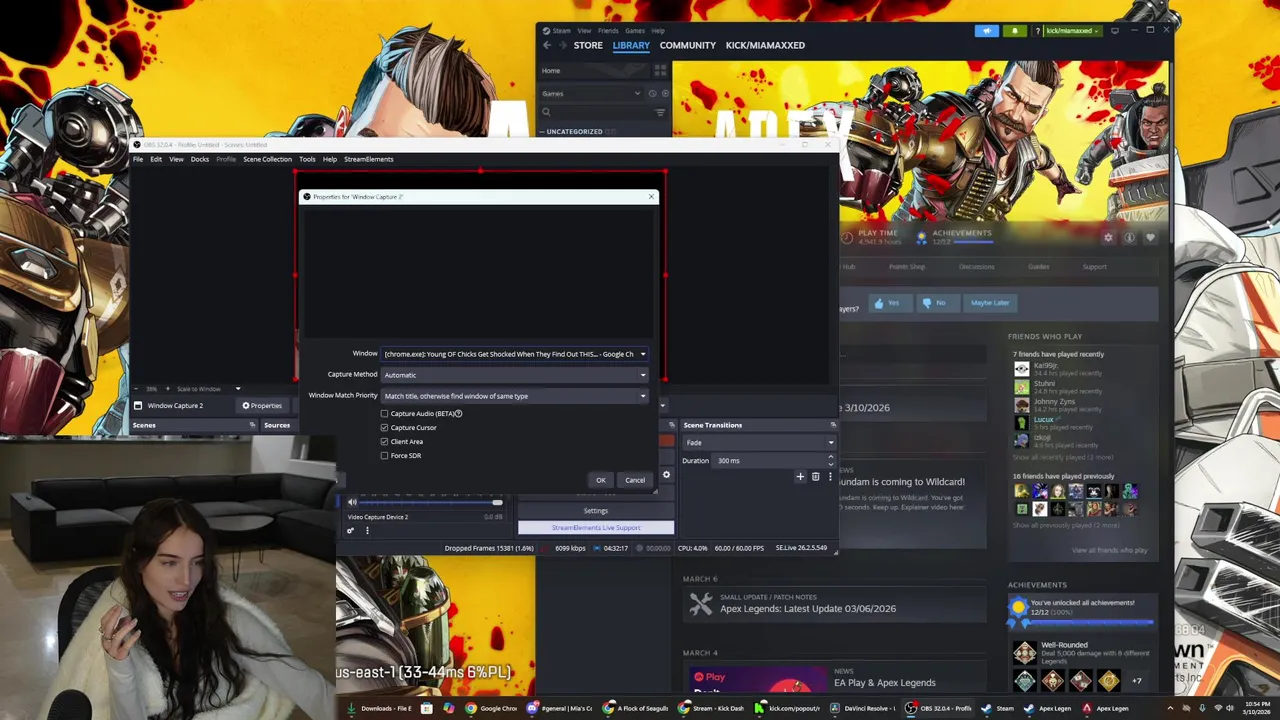The width and height of the screenshot is (1280, 720).
Task: Open the Downloads File Explorer taskbar item
Action: (x=379, y=708)
